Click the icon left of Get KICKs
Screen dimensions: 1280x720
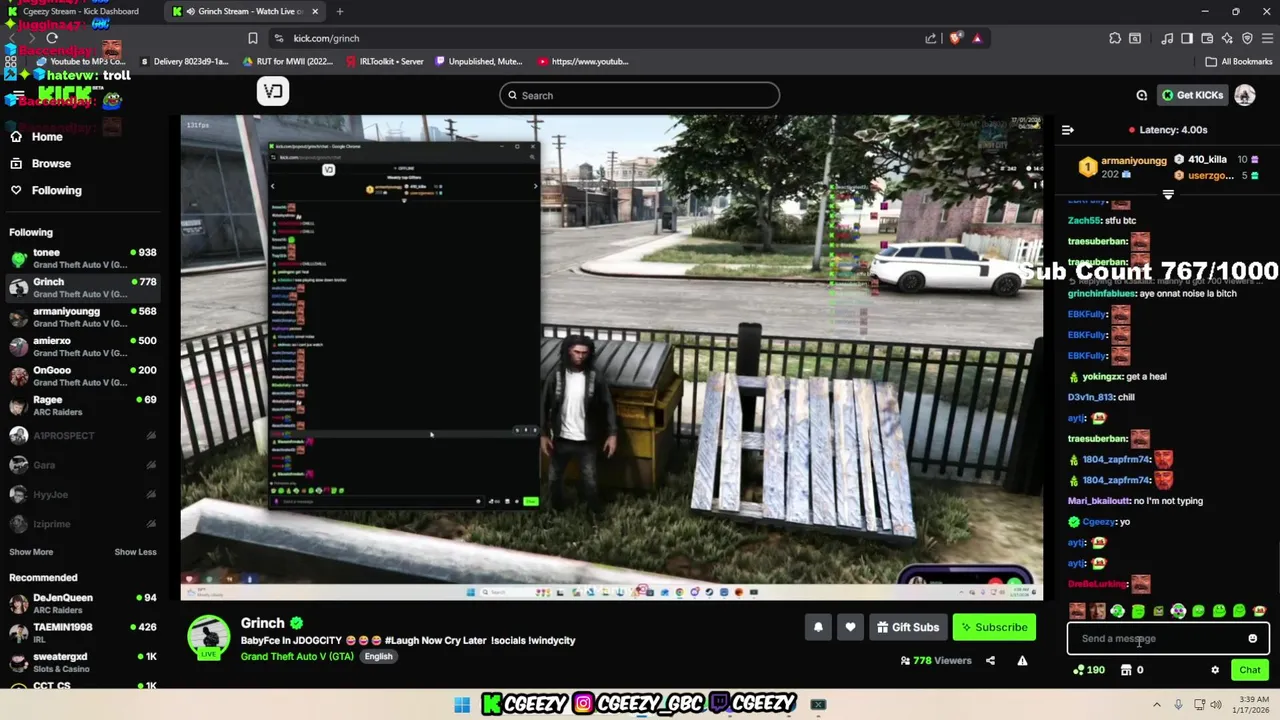click(1141, 95)
